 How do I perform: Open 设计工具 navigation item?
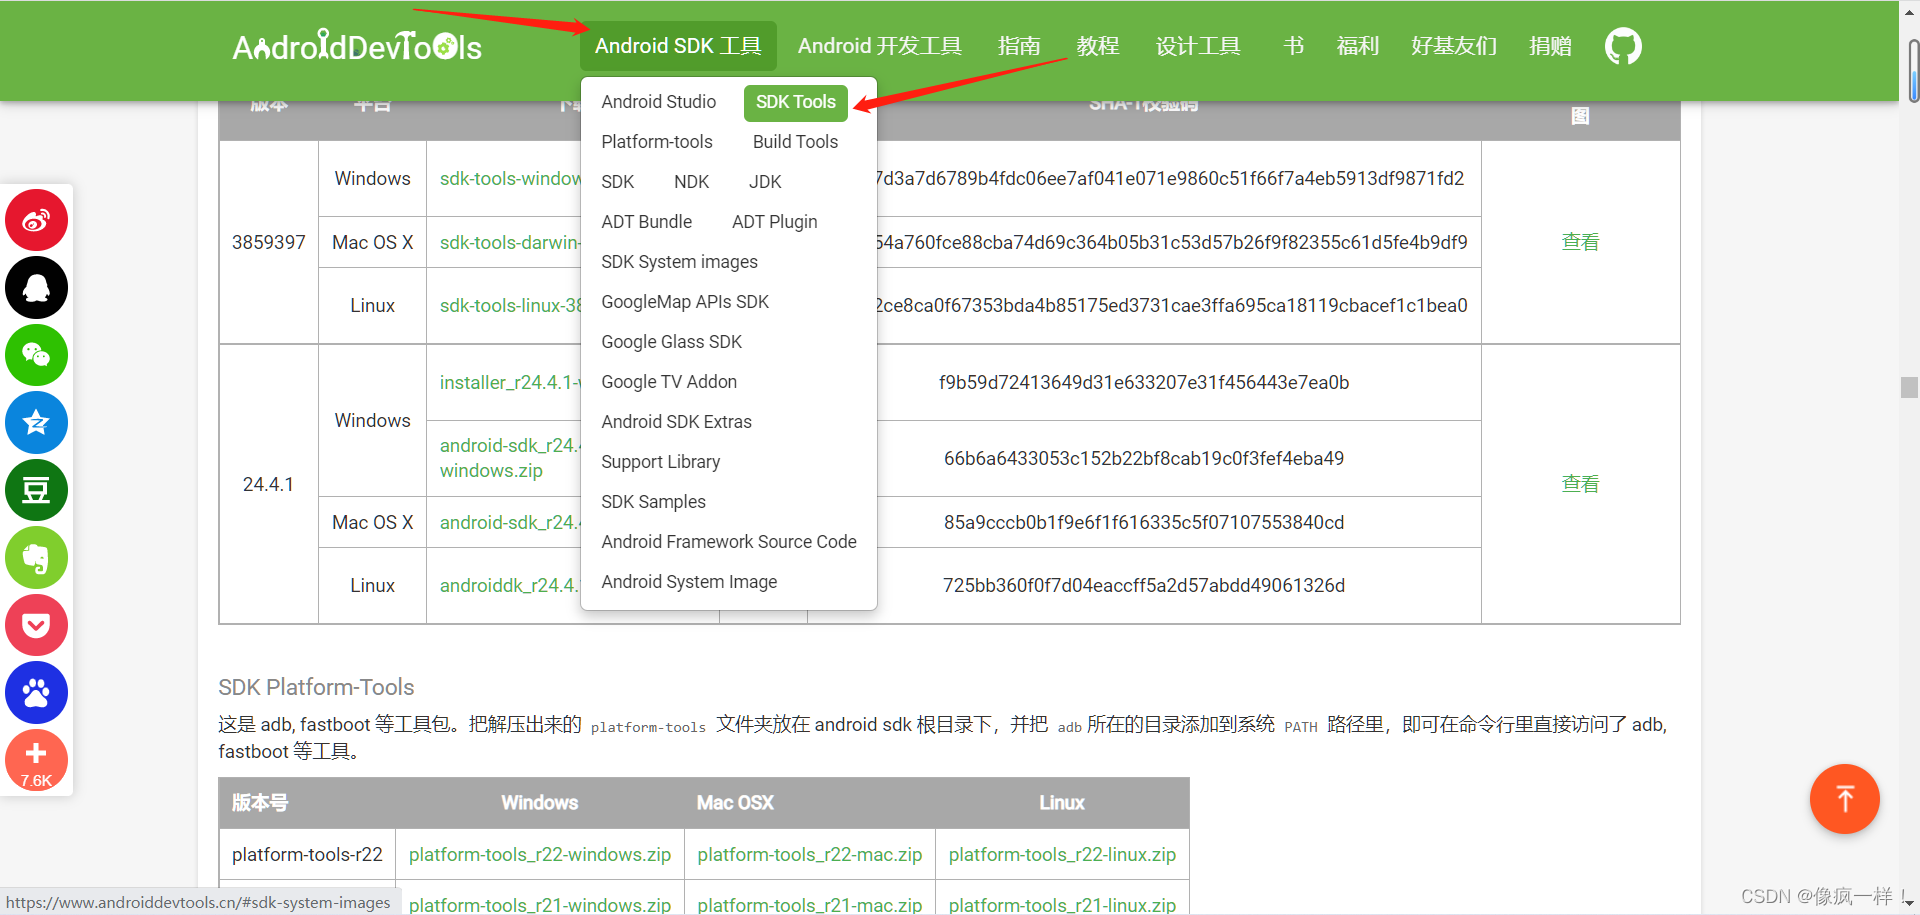click(1198, 46)
